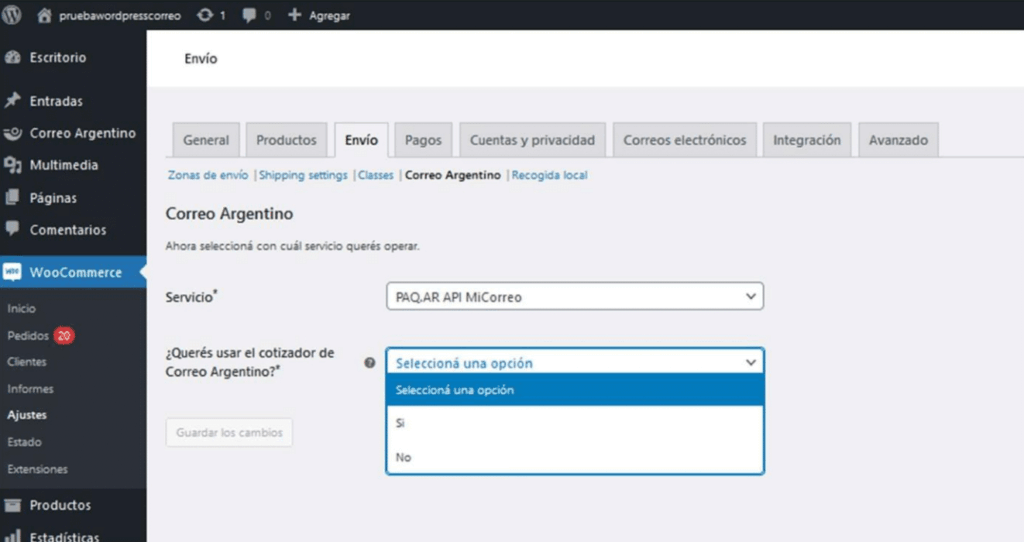Click the WooCommerce logo icon
The height and width of the screenshot is (542, 1024).
[x=12, y=272]
